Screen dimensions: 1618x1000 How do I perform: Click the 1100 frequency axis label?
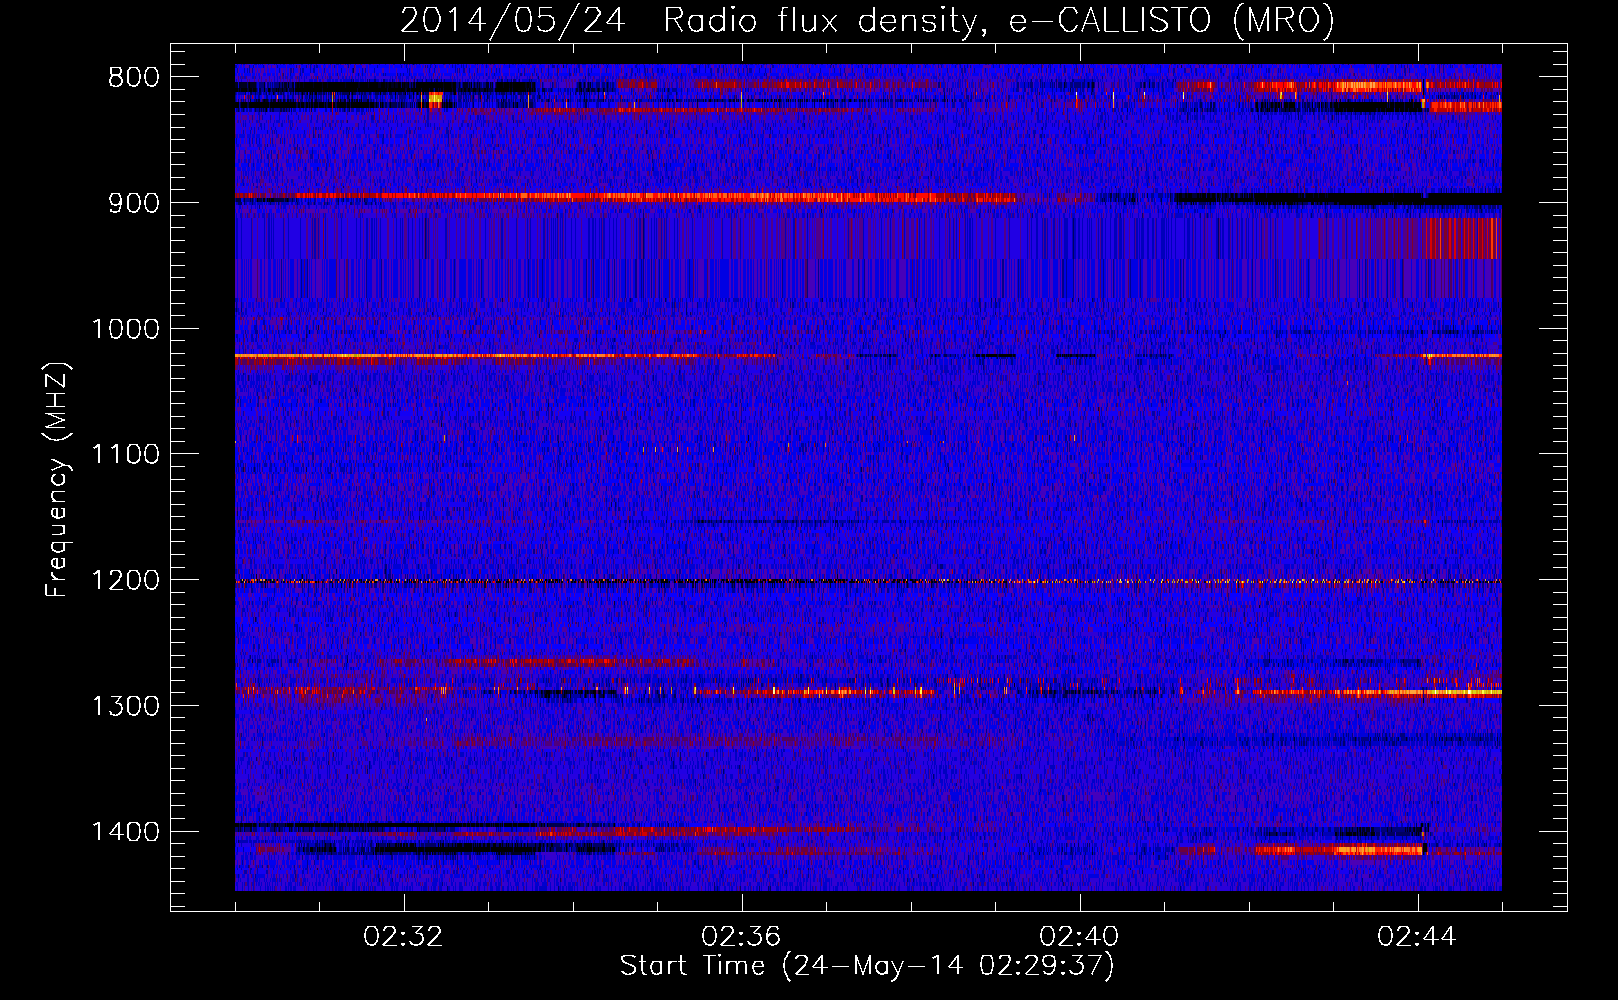pos(125,455)
